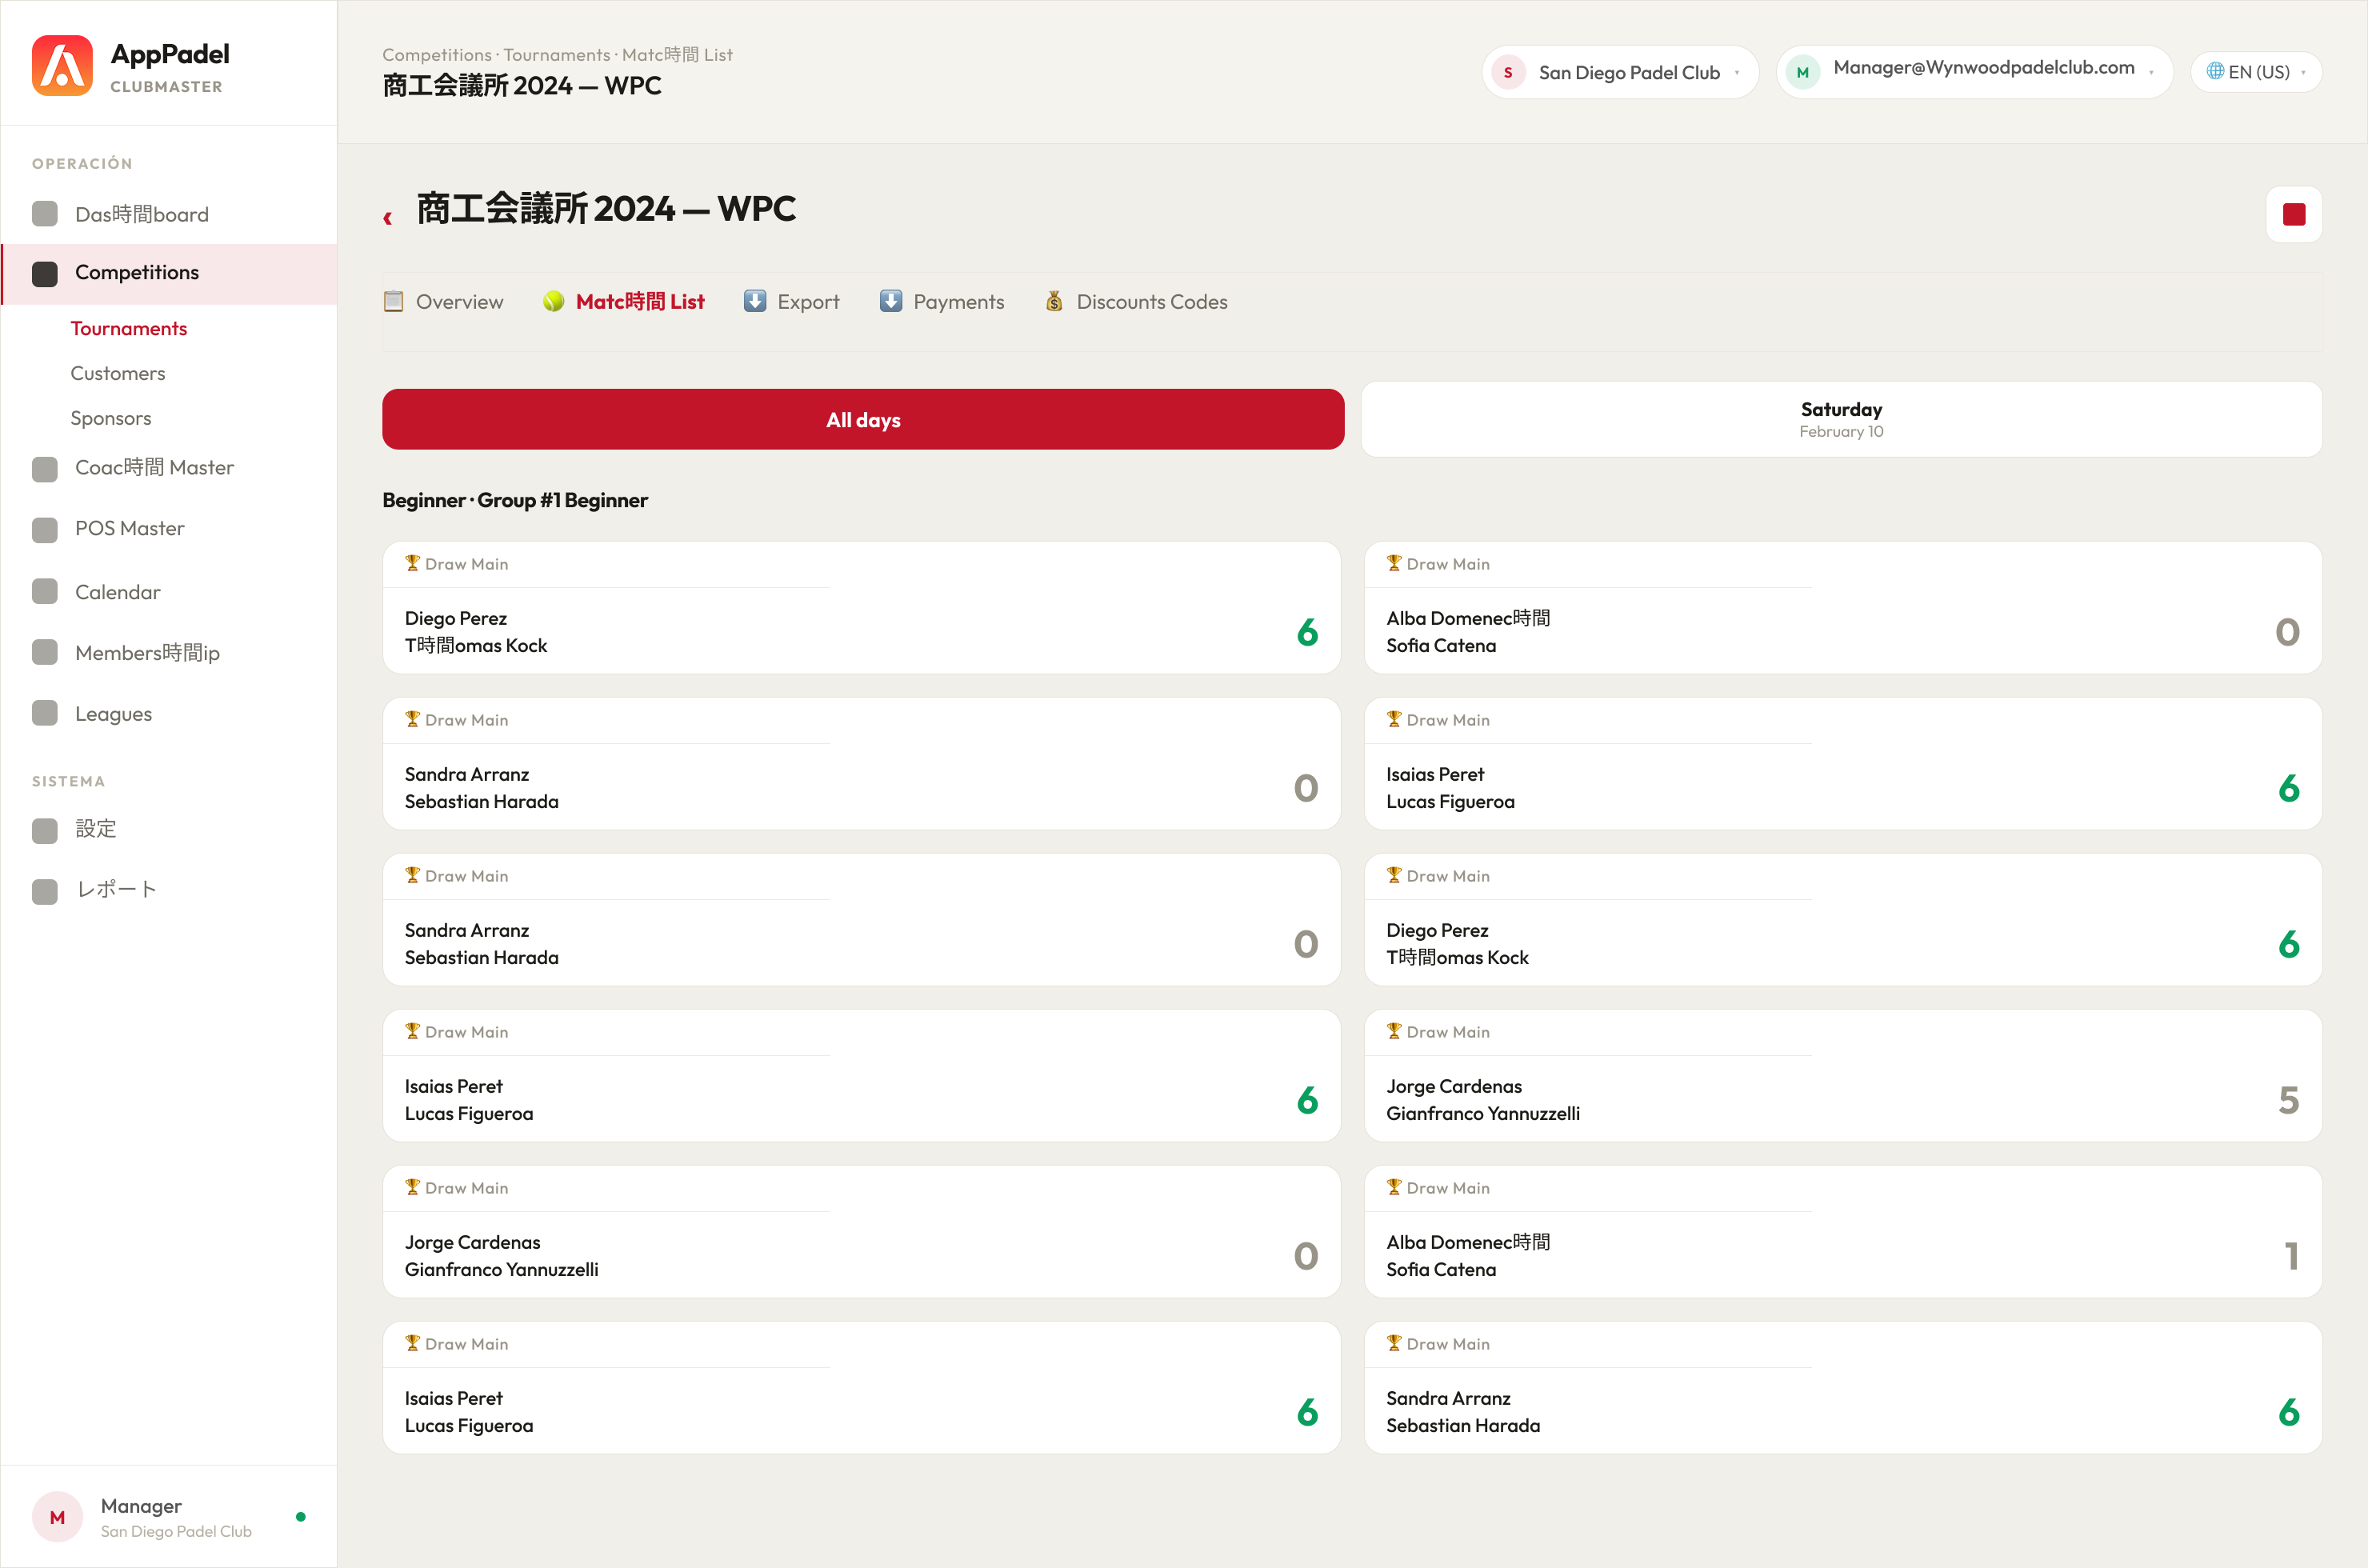Go to the Payments tab
Viewport: 2368px width, 1568px height.
tap(942, 301)
